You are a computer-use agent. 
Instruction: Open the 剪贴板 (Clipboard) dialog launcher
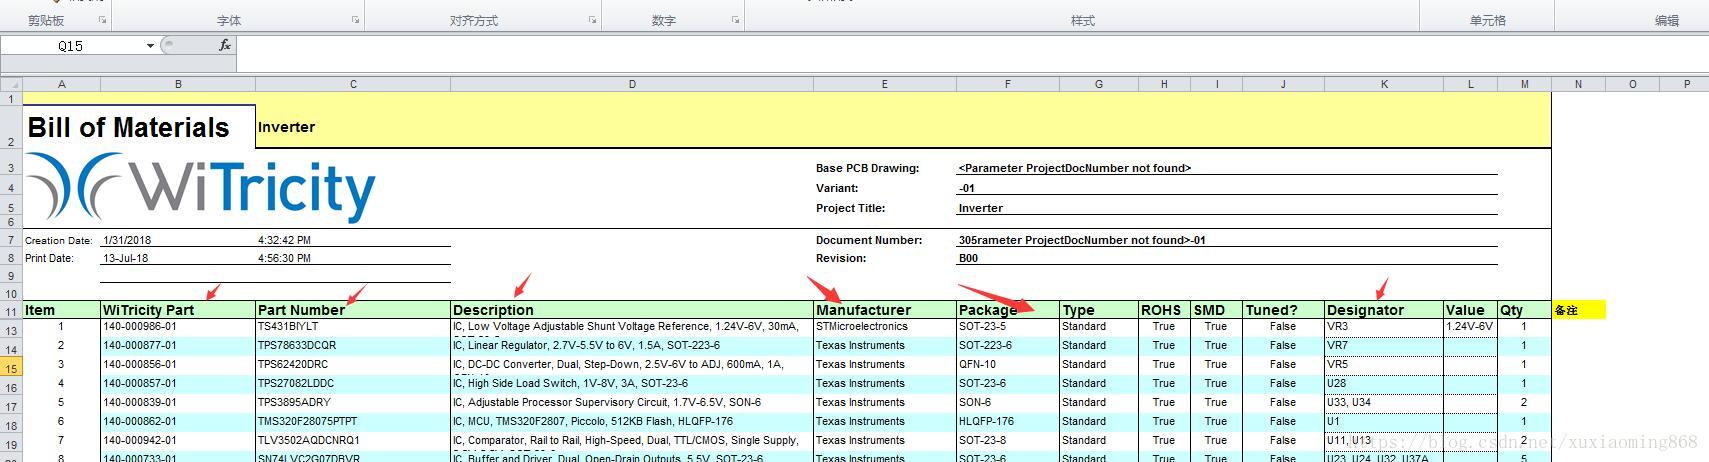click(102, 20)
